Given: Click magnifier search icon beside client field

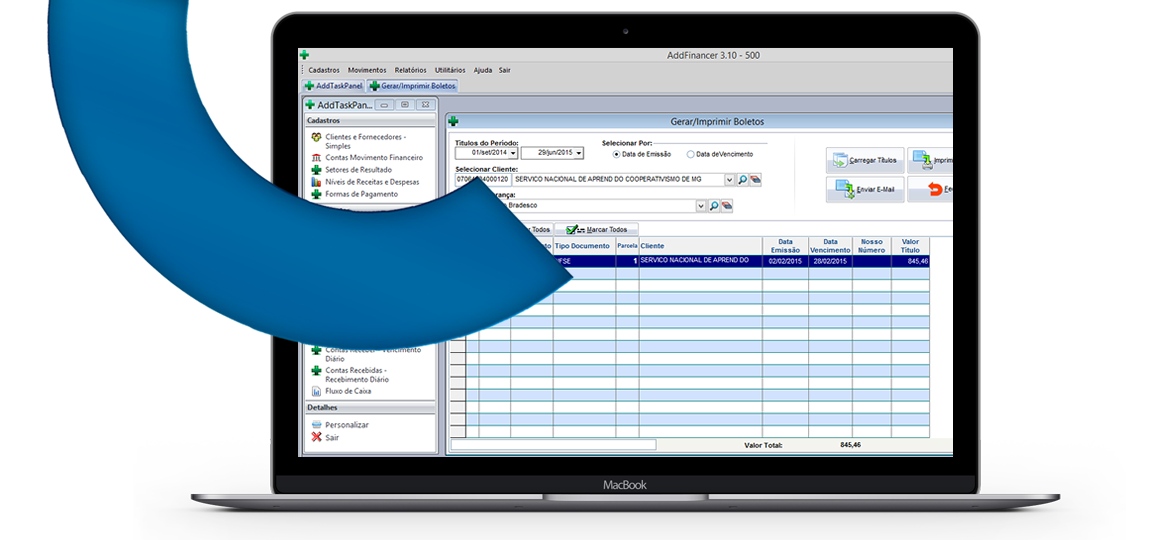Looking at the screenshot, I should coord(742,180).
